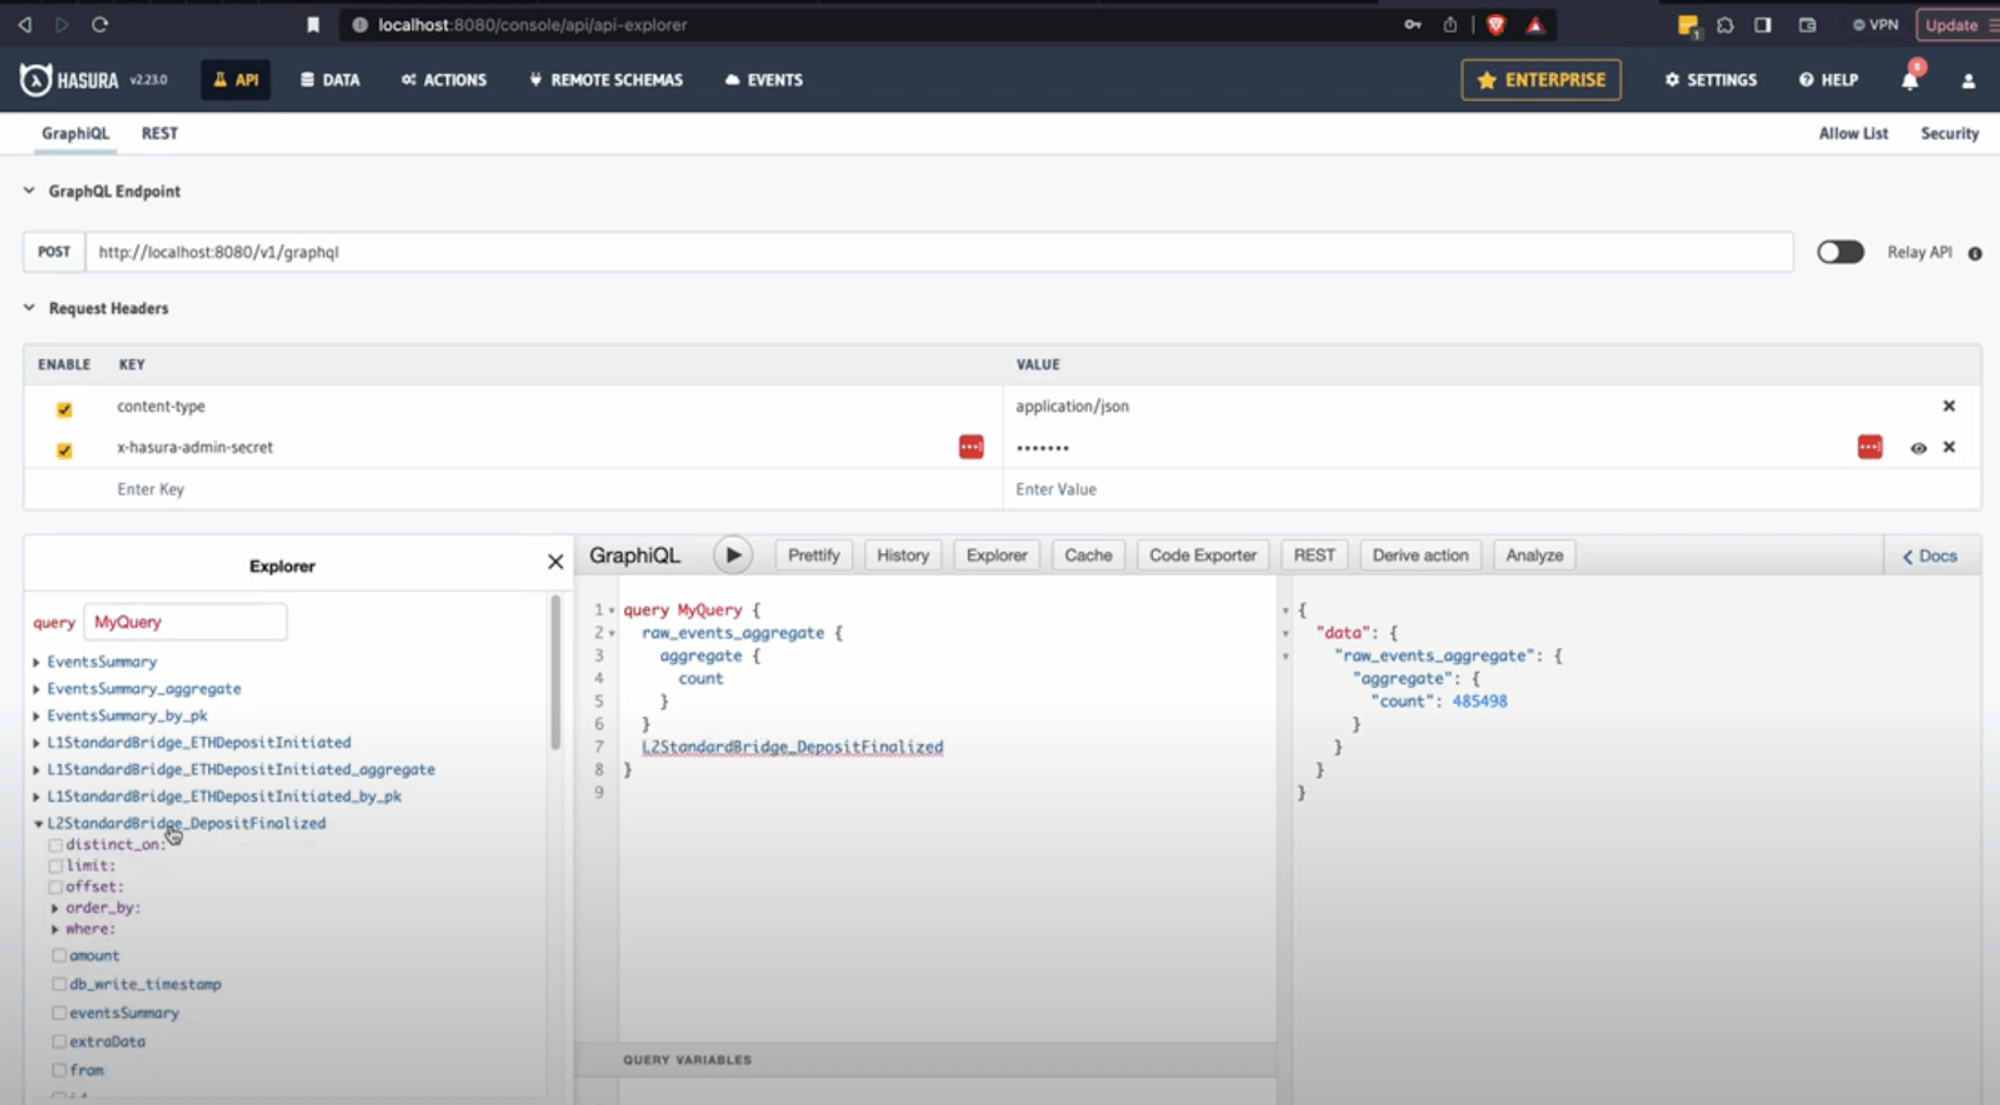Open the HELP menu
Image resolution: width=2000 pixels, height=1105 pixels.
[x=1828, y=80]
